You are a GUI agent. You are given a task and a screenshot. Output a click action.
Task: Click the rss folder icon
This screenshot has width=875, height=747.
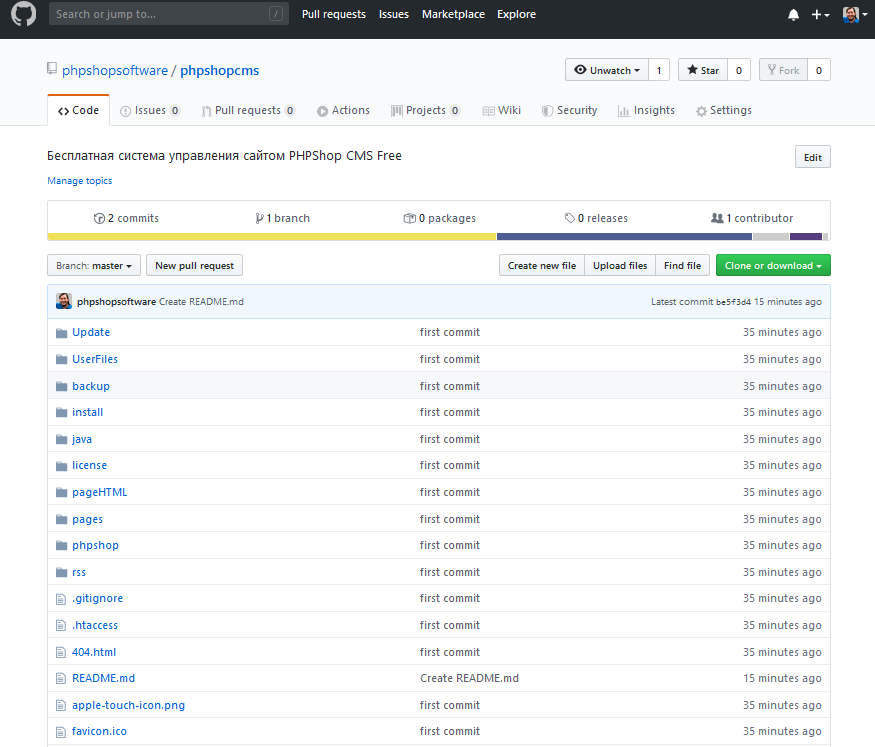coord(61,572)
